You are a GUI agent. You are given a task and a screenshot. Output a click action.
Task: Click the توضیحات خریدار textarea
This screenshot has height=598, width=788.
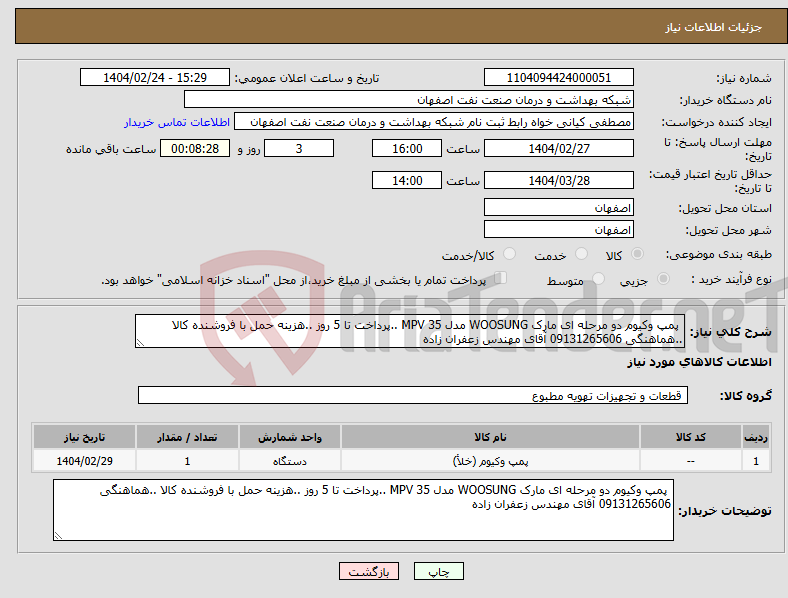tap(363, 510)
